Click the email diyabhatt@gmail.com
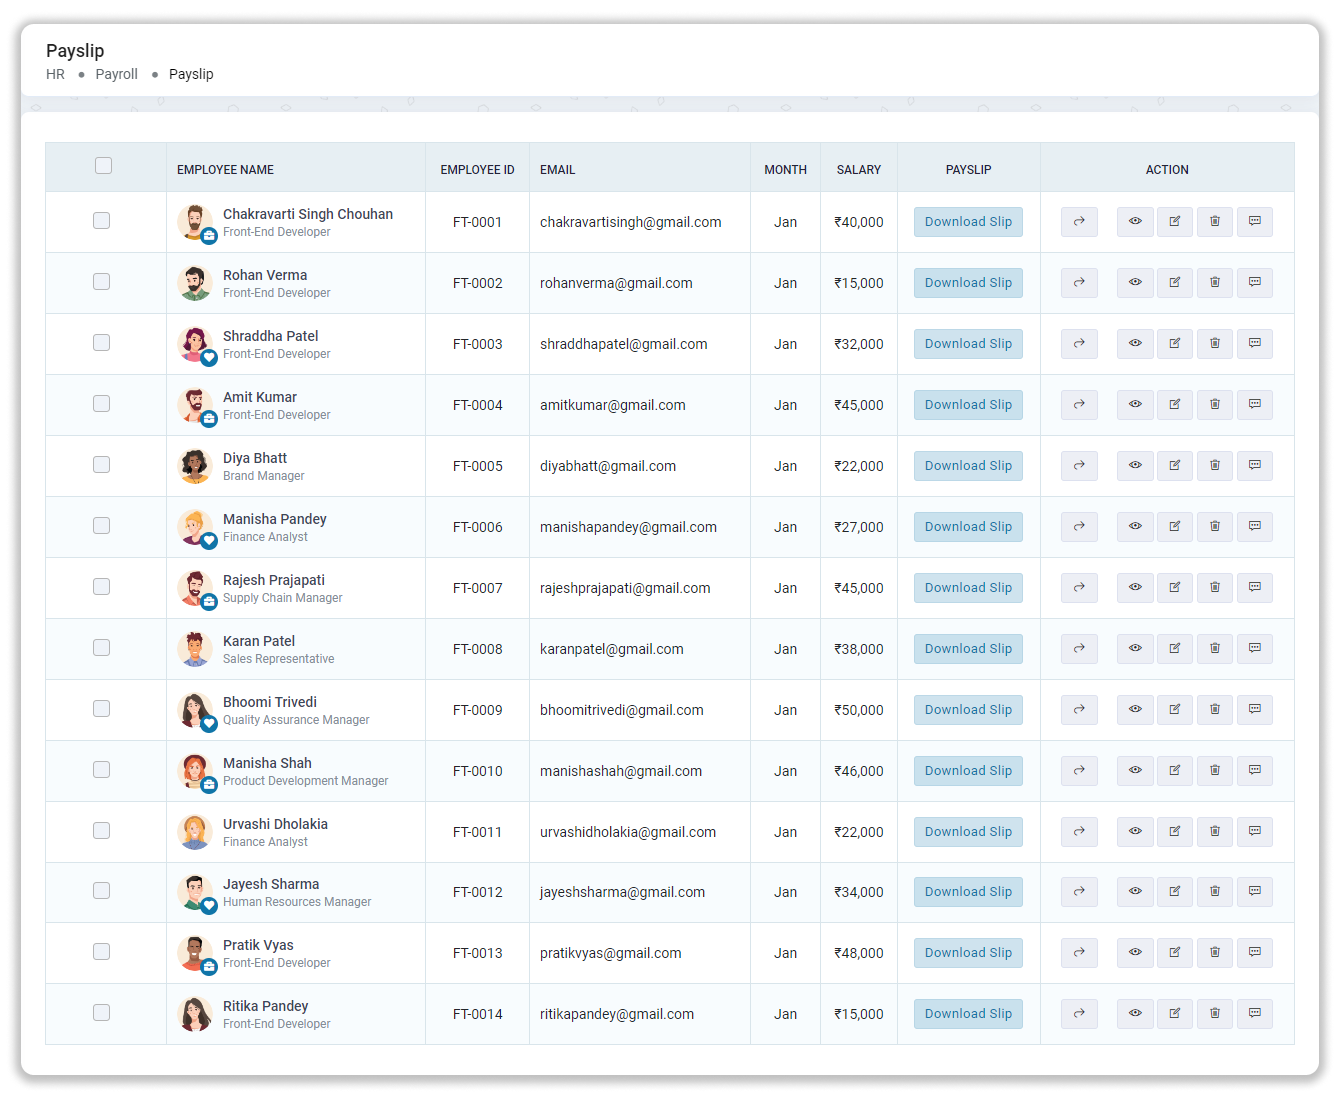Image resolution: width=1340 pixels, height=1100 pixels. [x=608, y=466]
